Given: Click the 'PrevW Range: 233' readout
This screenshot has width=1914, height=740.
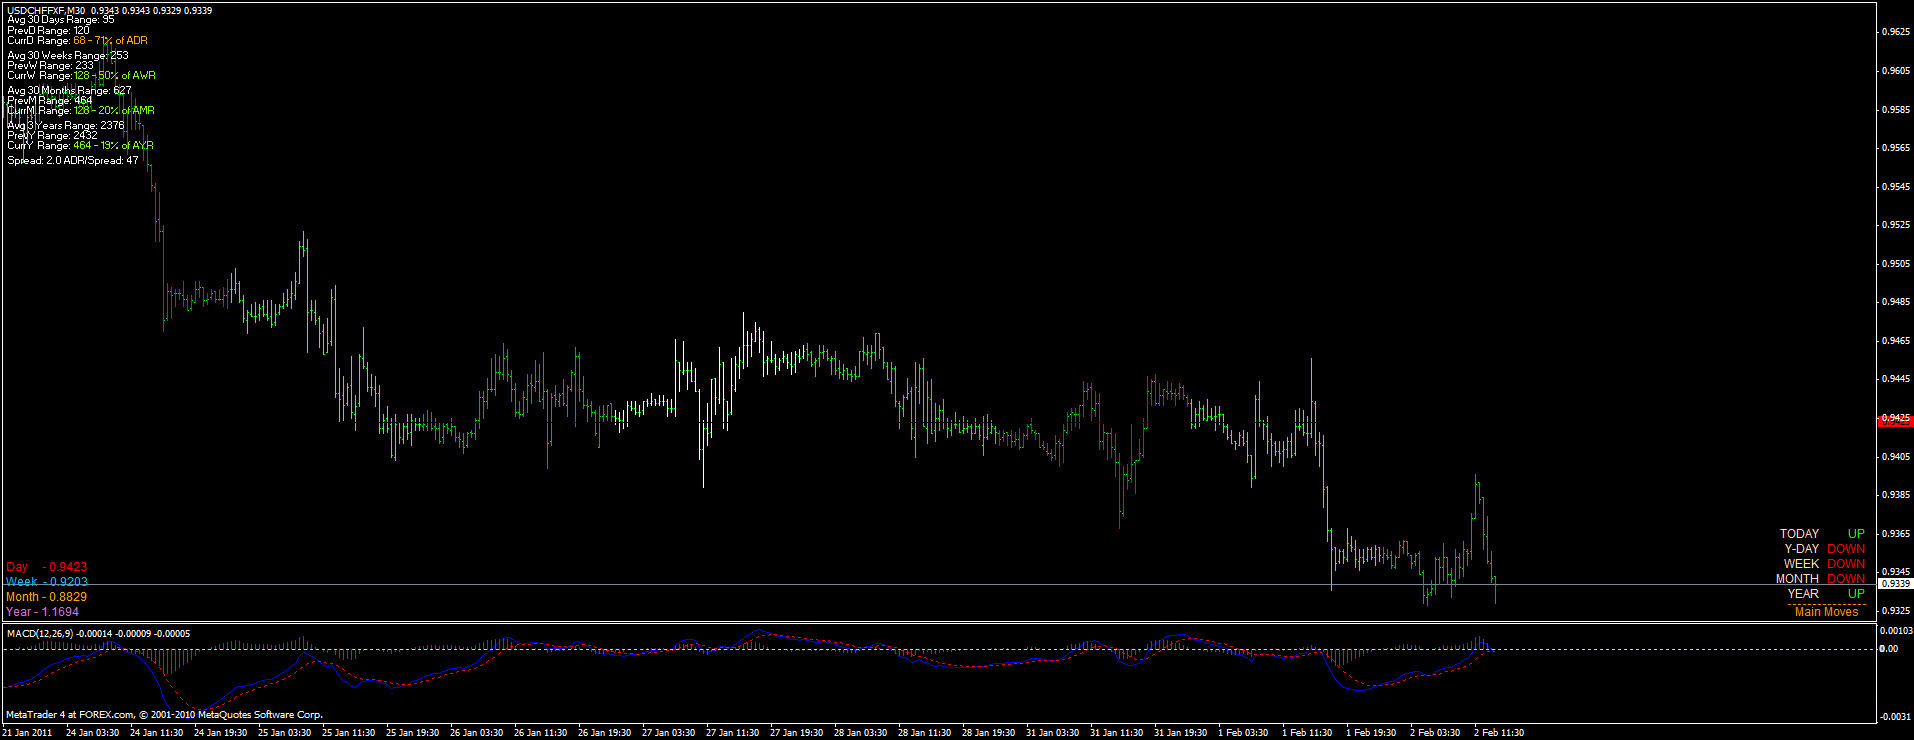Looking at the screenshot, I should [x=50, y=66].
